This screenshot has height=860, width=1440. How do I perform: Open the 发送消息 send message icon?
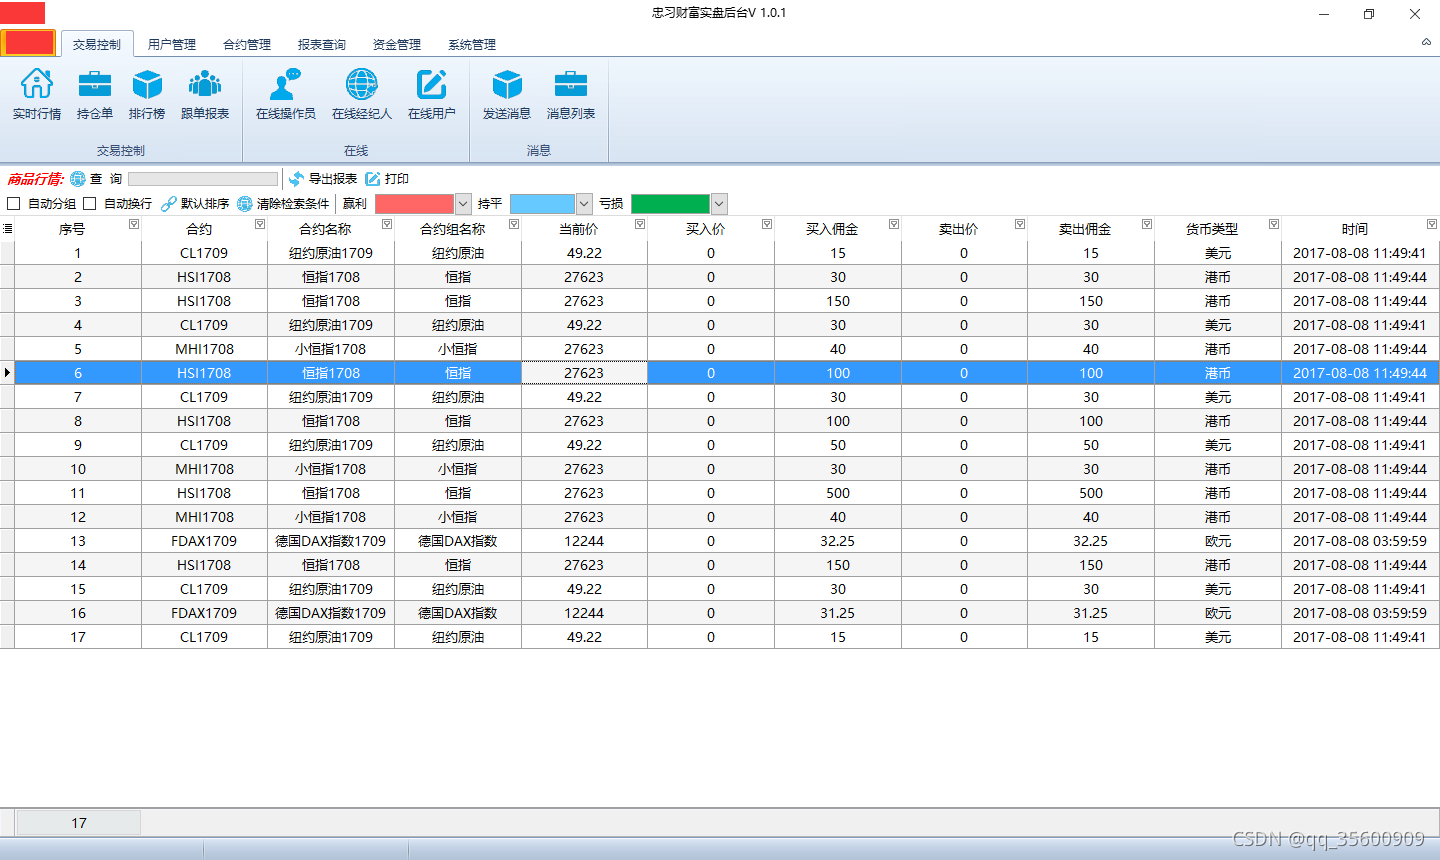click(x=507, y=84)
